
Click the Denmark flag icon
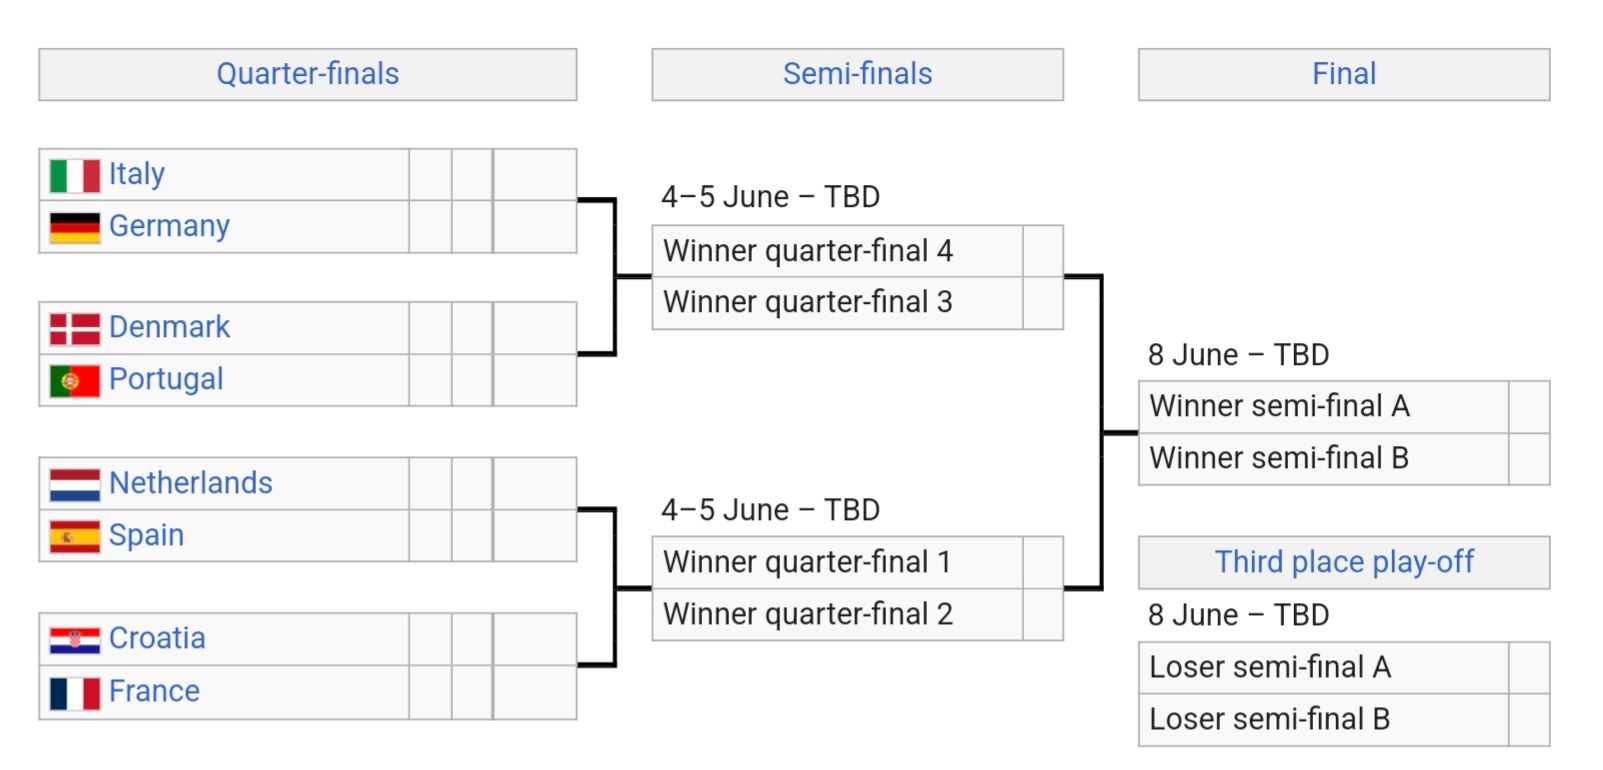point(75,329)
